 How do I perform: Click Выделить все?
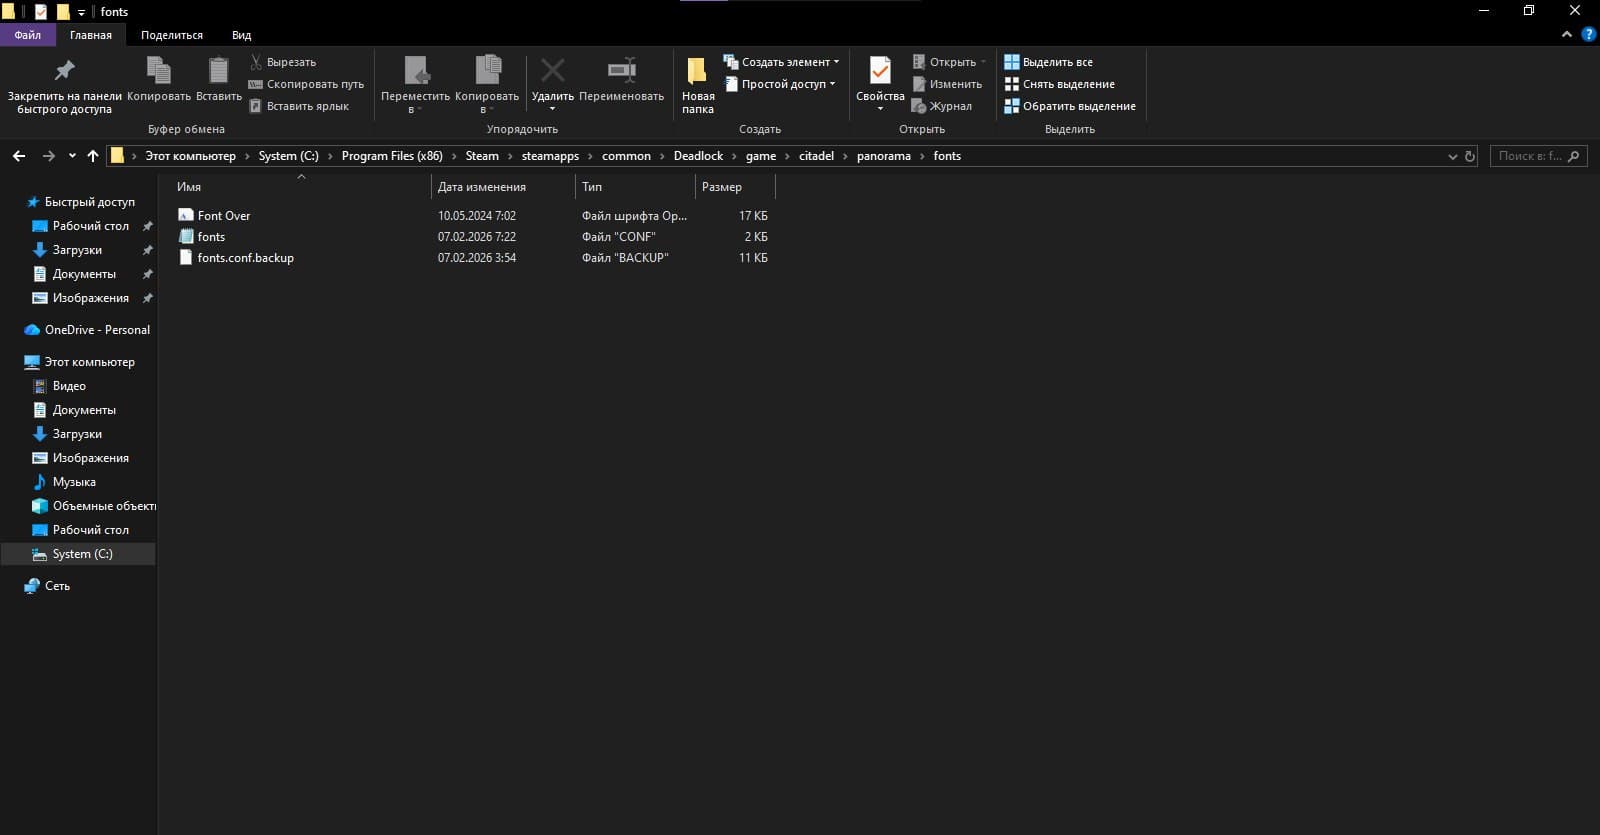point(1049,62)
